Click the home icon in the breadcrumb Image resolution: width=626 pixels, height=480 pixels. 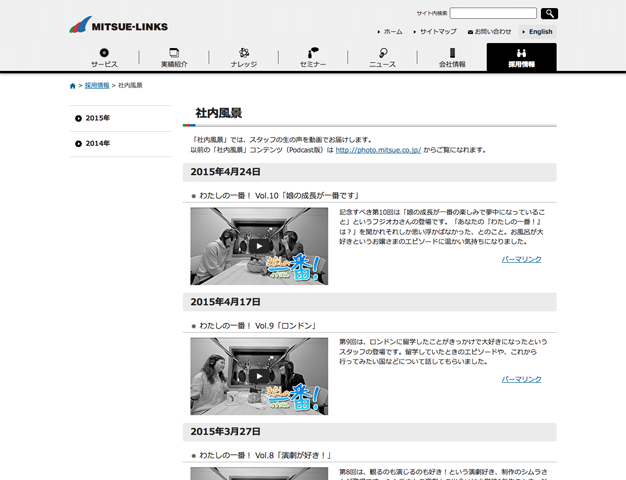(72, 86)
